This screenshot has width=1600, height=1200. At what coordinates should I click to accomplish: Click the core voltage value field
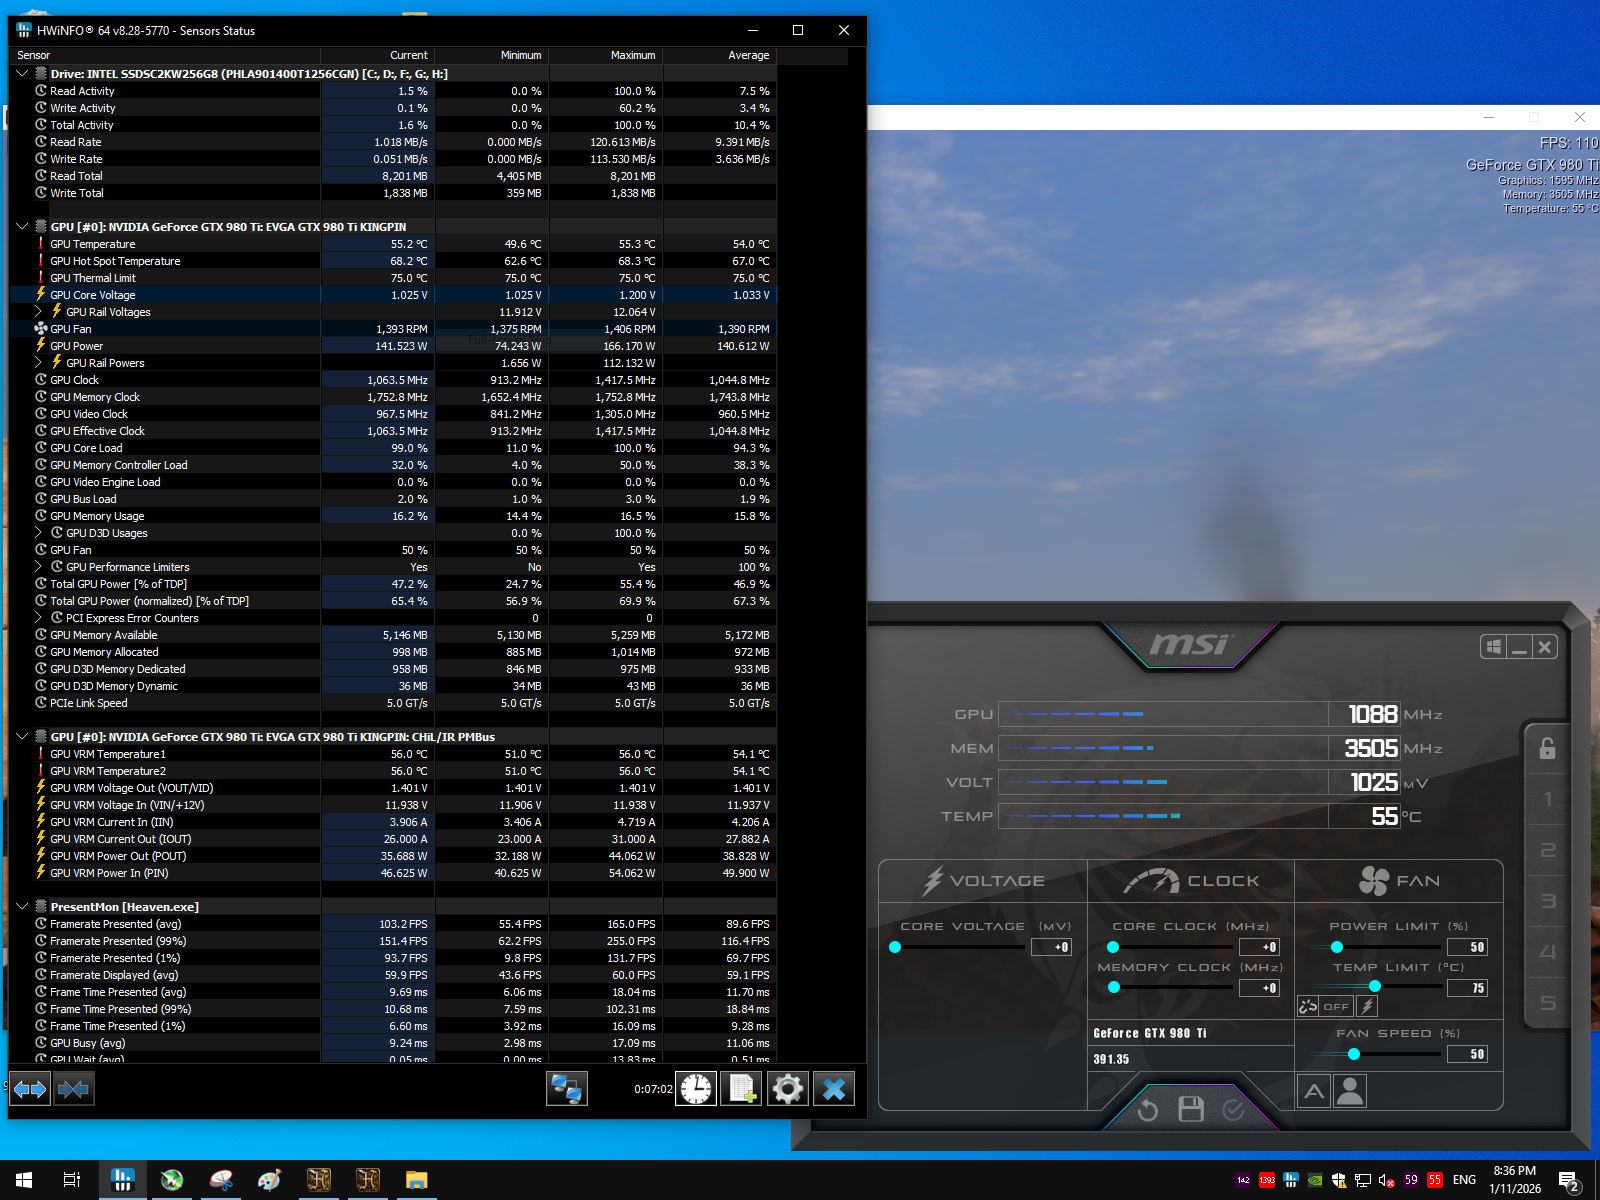pyautogui.click(x=1052, y=947)
